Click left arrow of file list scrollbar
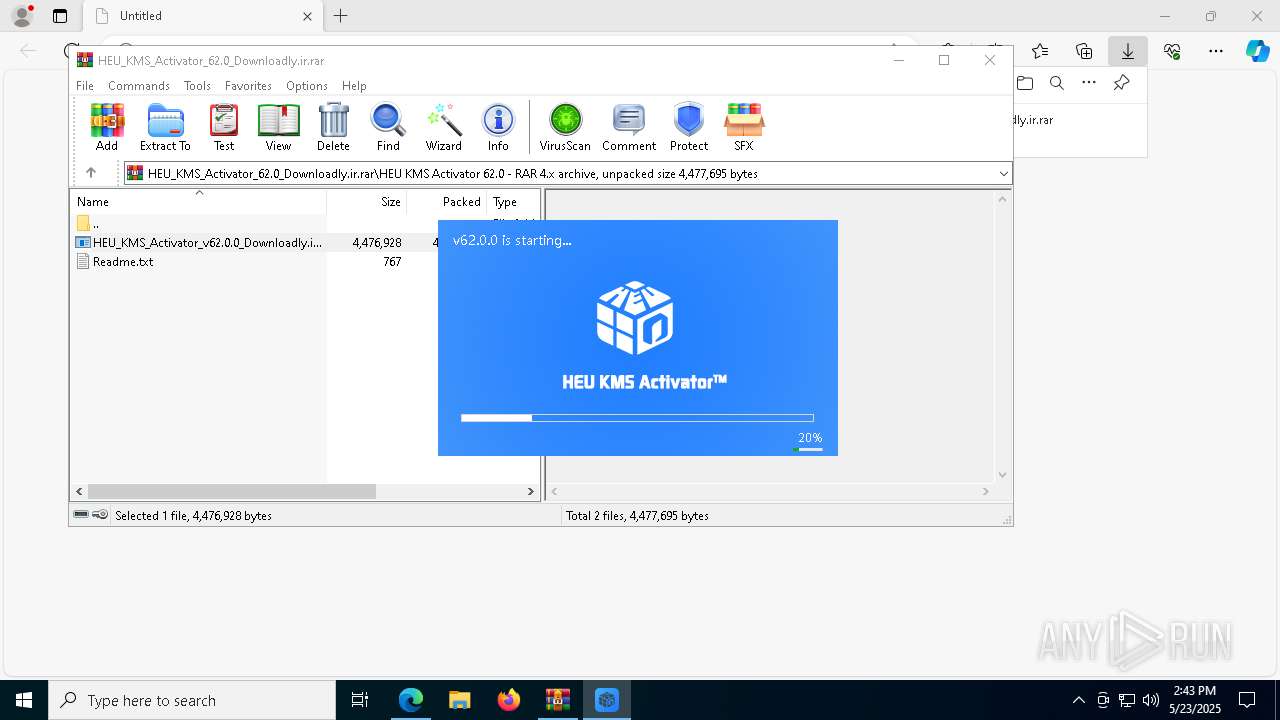 click(x=79, y=491)
